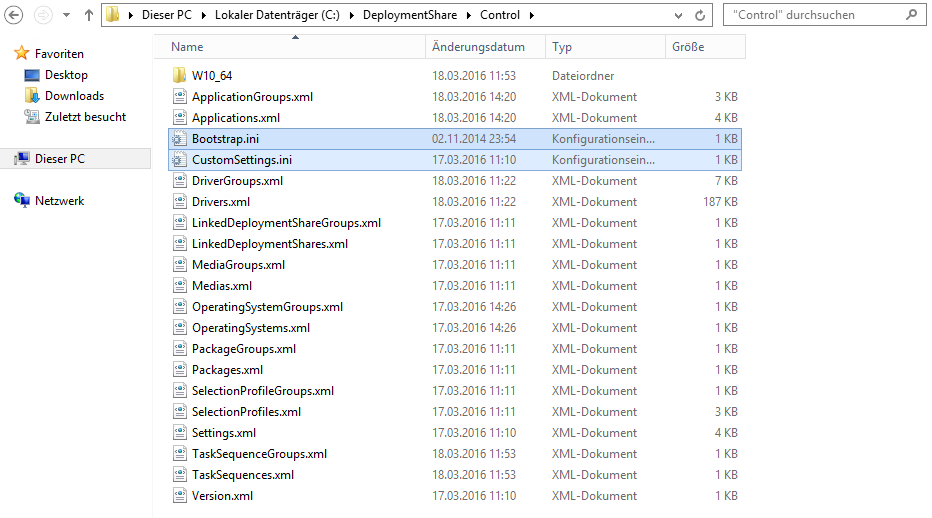The image size is (932, 518).
Task: Sort by the Name column header
Action: tap(187, 47)
